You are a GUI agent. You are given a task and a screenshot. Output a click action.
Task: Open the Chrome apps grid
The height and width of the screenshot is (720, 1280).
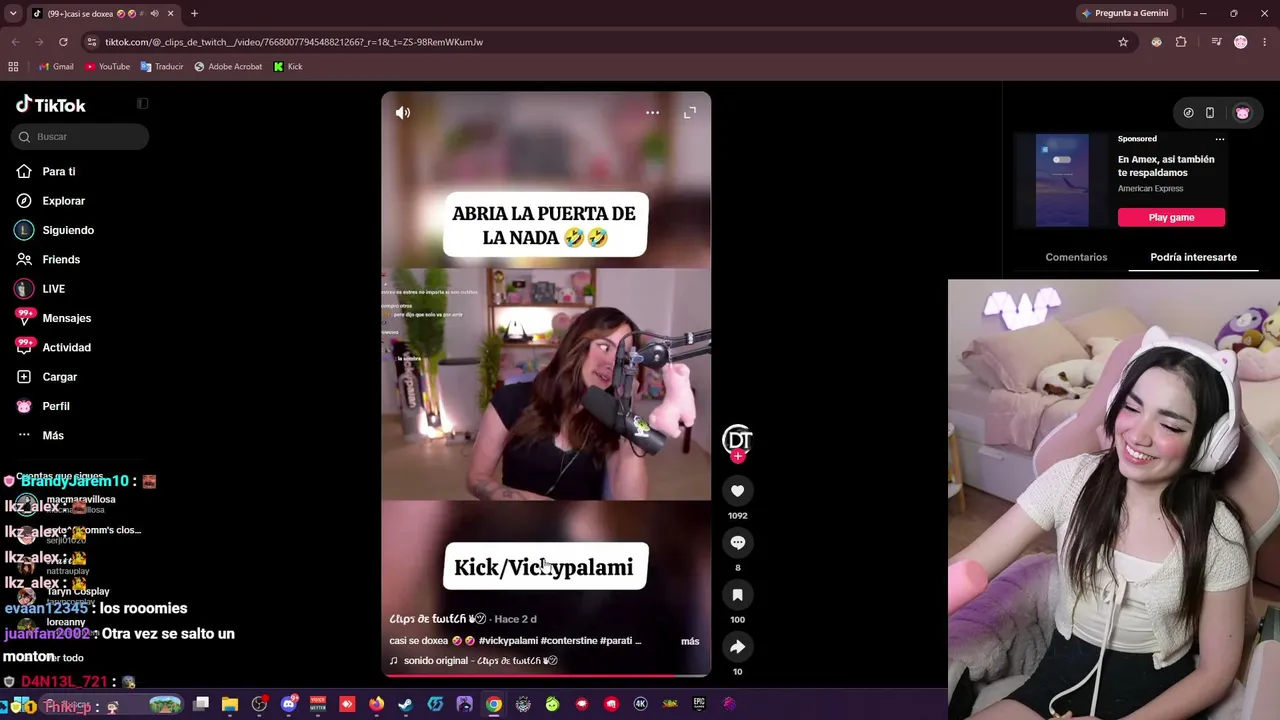[13, 67]
